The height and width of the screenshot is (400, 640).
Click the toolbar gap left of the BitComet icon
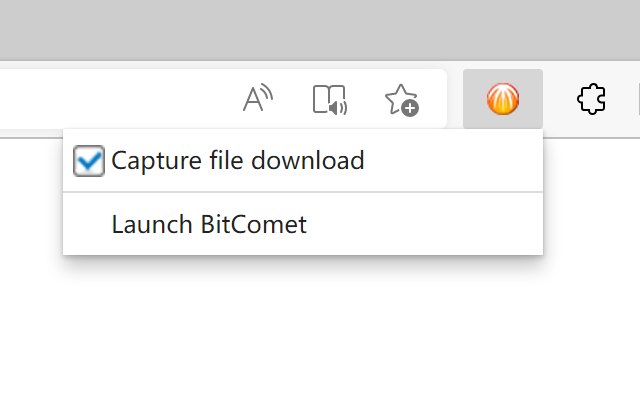pos(454,99)
